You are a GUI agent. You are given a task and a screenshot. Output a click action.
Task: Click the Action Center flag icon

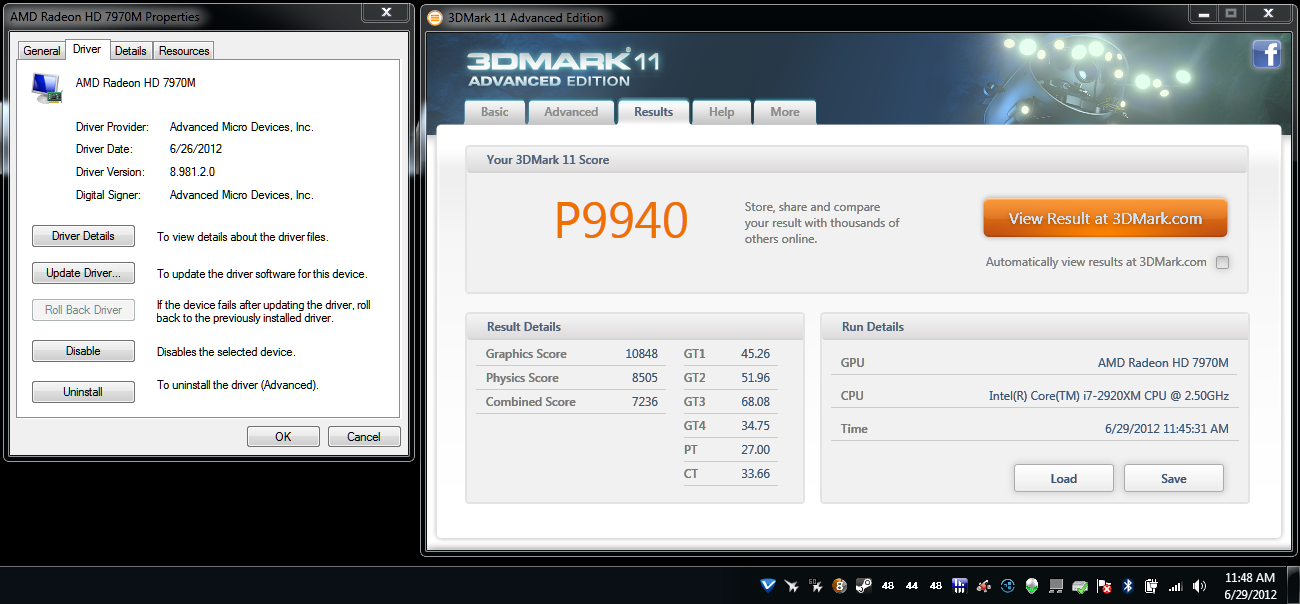coord(1104,586)
